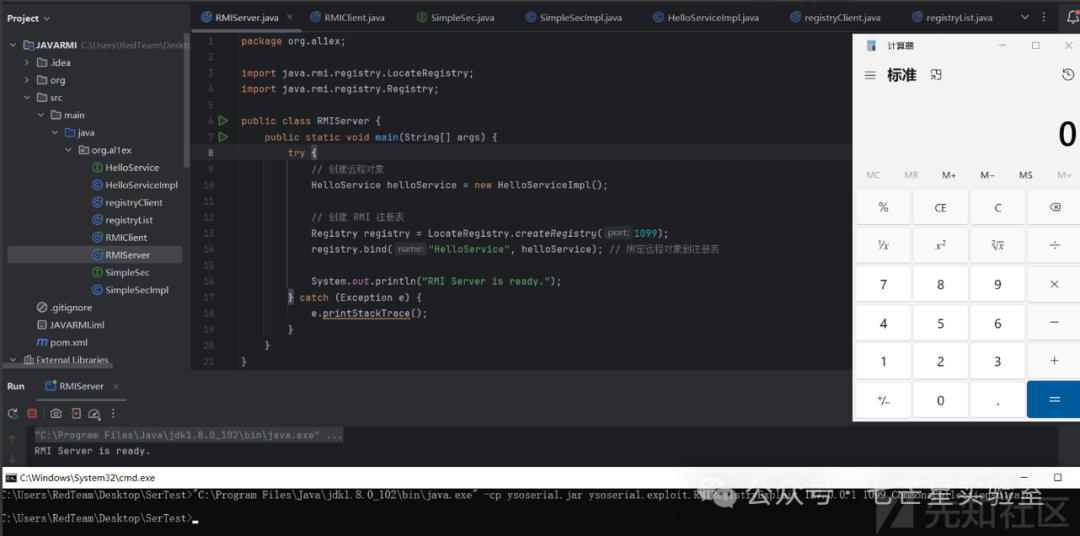The image size is (1080, 536).
Task: Select registryList in project tree
Action: pyautogui.click(x=123, y=220)
